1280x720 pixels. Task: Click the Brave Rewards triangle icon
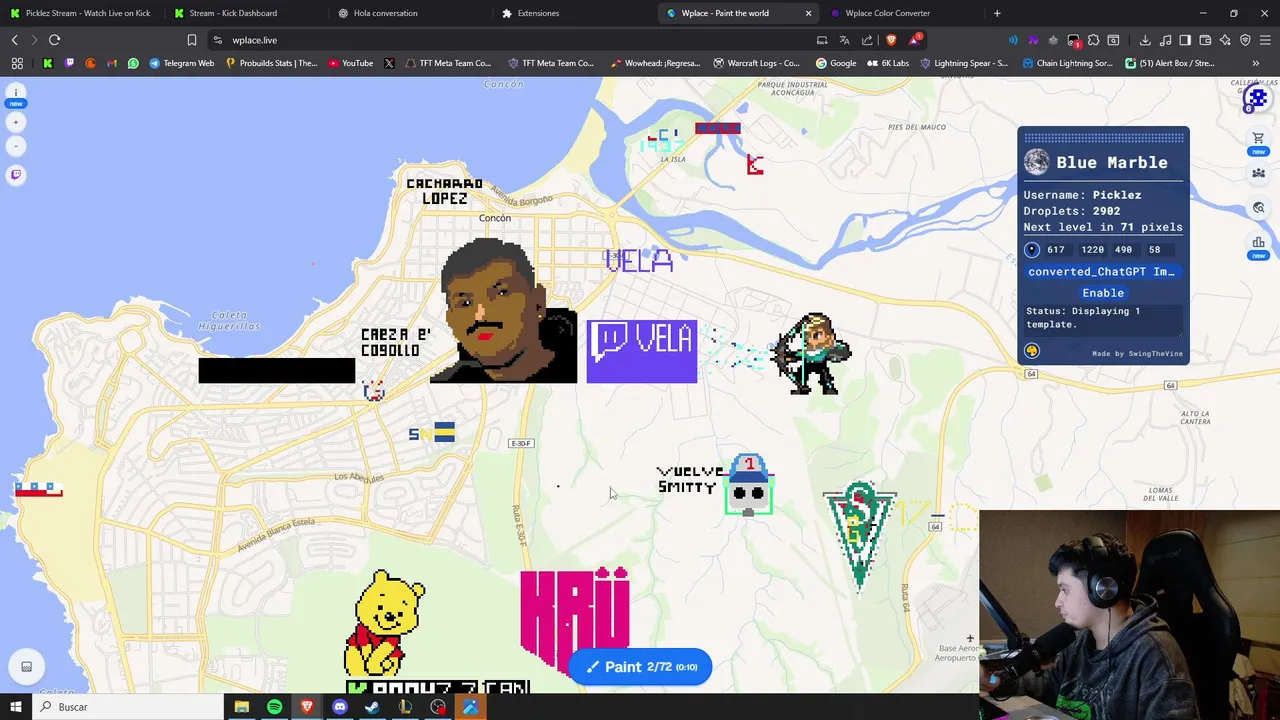(x=914, y=40)
